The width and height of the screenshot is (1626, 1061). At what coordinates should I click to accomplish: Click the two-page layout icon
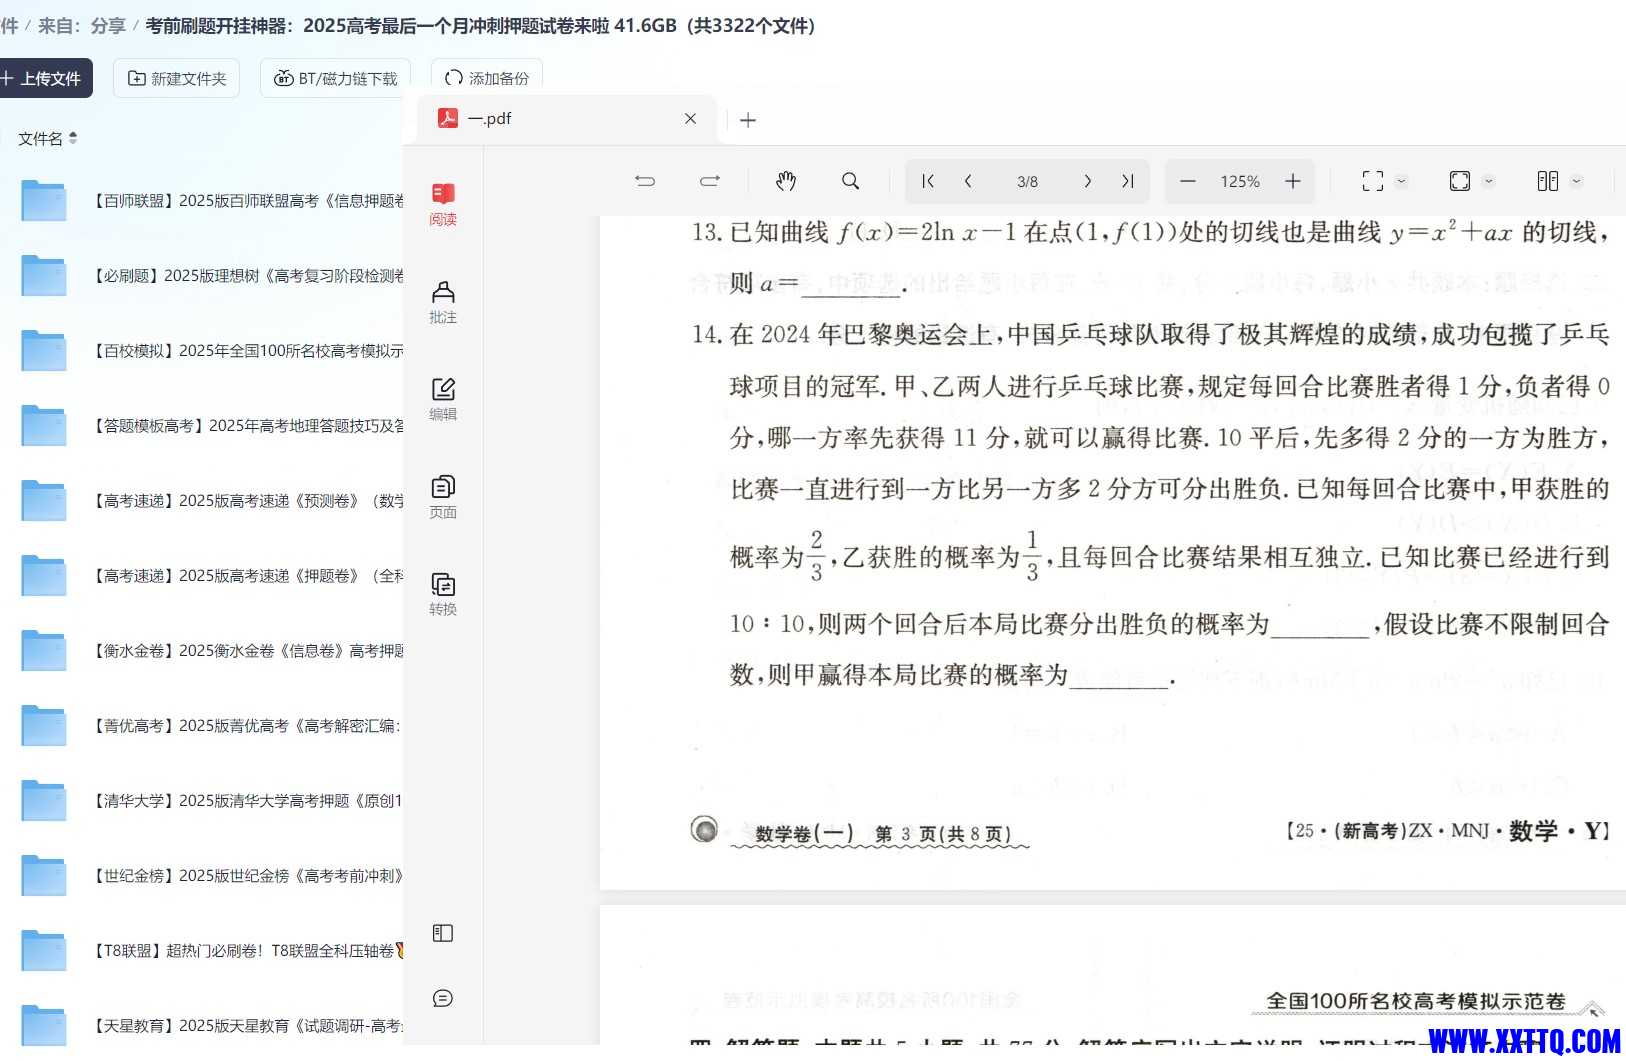pos(1548,181)
